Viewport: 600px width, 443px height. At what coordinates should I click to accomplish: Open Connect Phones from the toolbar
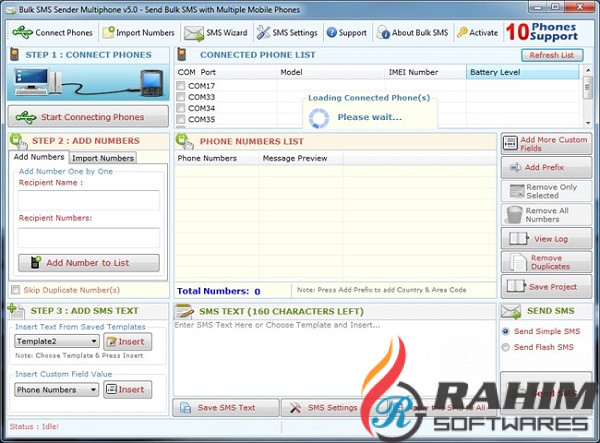tap(52, 33)
